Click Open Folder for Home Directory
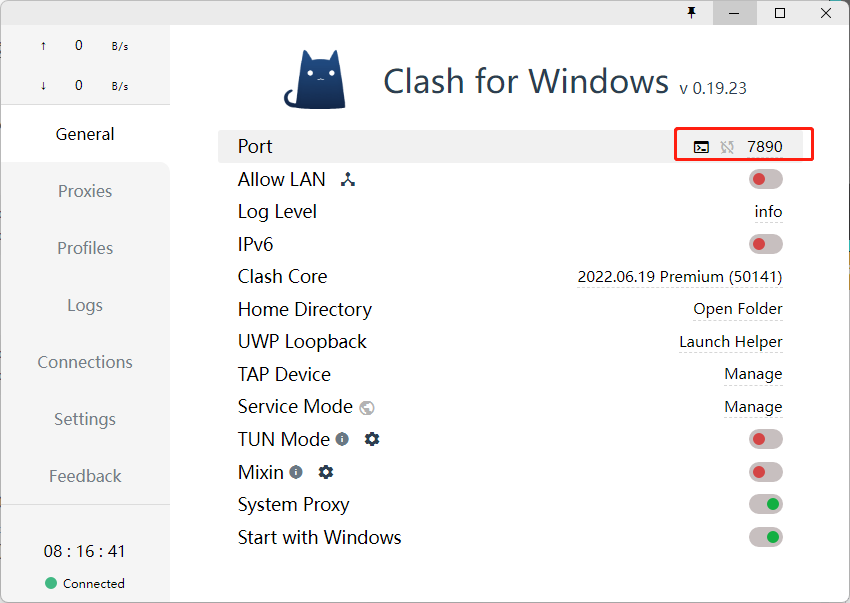The image size is (850, 603). coord(738,309)
